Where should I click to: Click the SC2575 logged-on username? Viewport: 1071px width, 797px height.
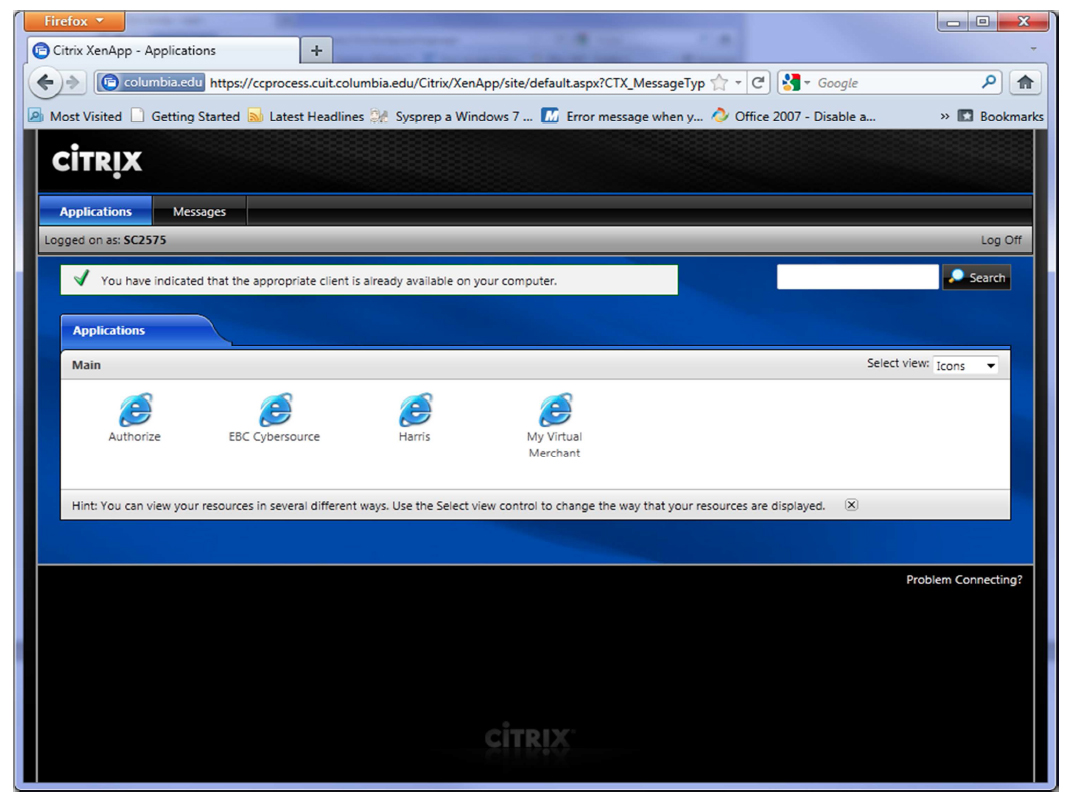145,240
